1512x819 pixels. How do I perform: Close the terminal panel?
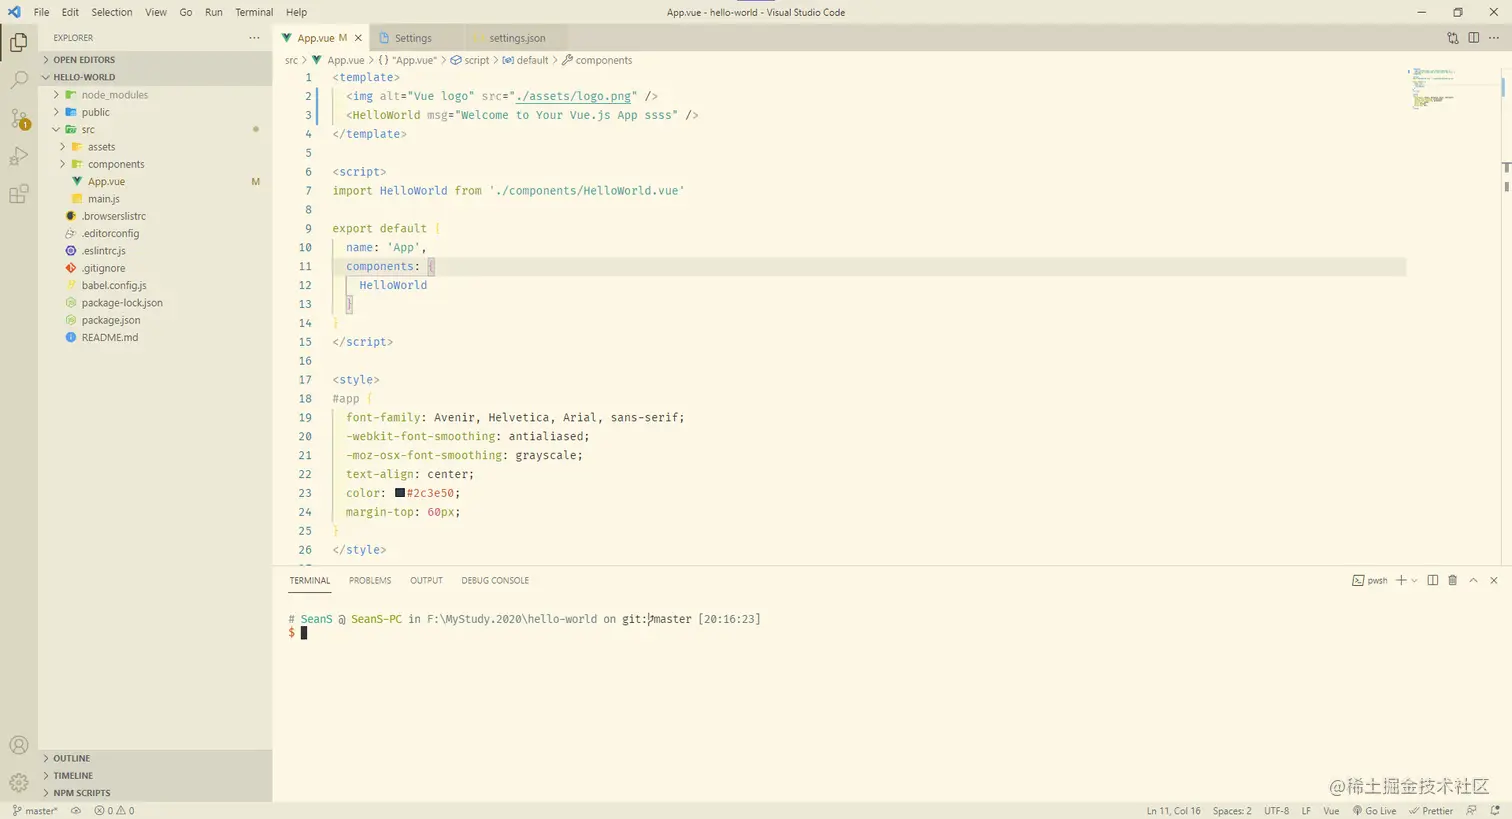[1494, 580]
